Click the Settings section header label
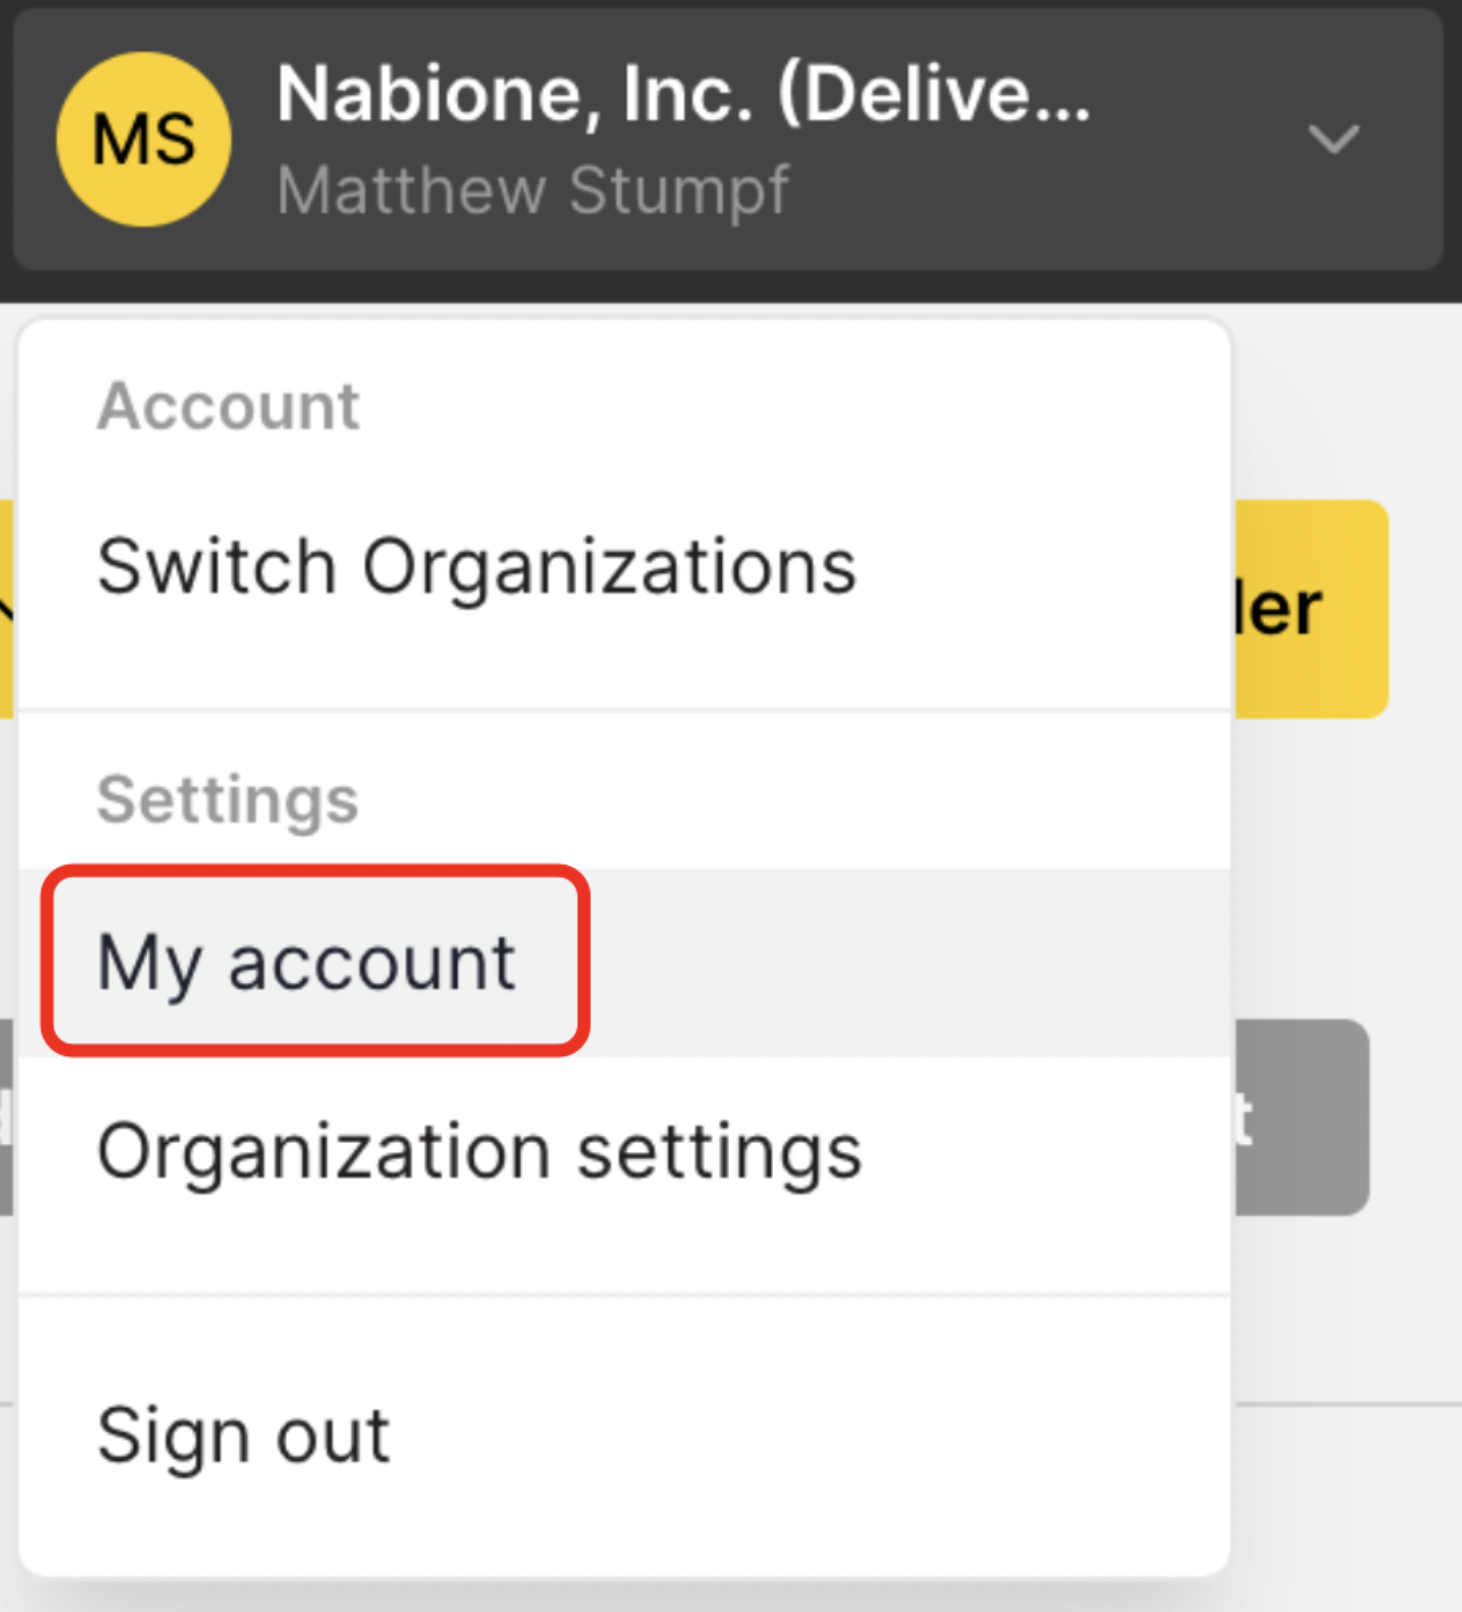 pos(227,800)
